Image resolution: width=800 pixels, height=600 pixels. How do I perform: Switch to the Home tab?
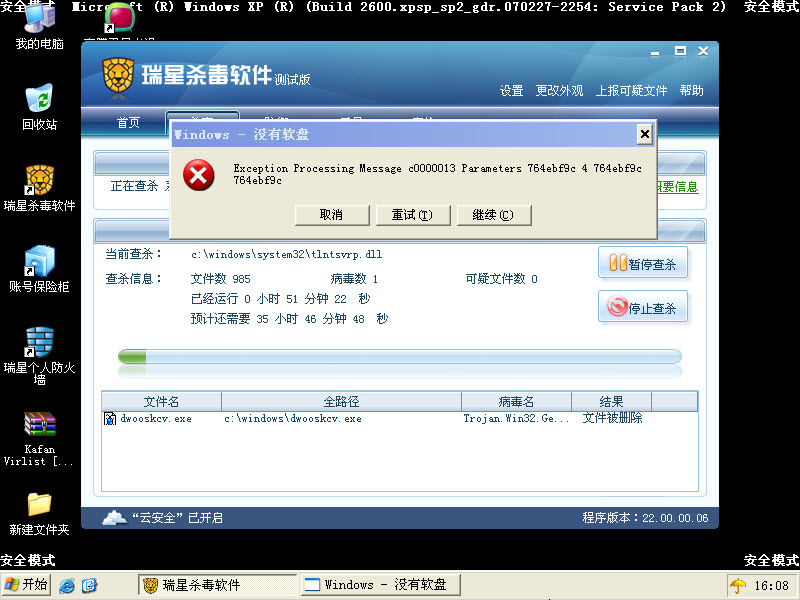coord(128,123)
